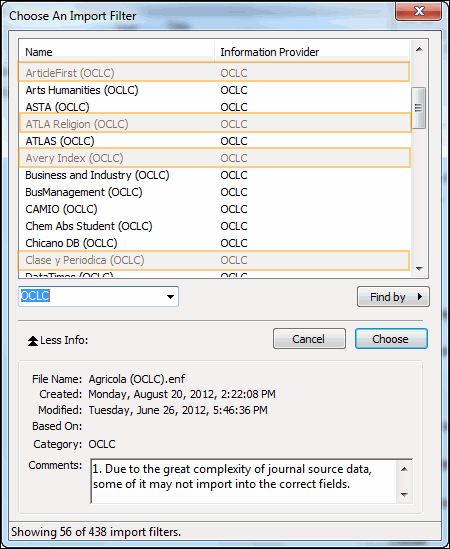Click the filter list scrollbar thumb
The width and height of the screenshot is (450, 549).
(418, 108)
